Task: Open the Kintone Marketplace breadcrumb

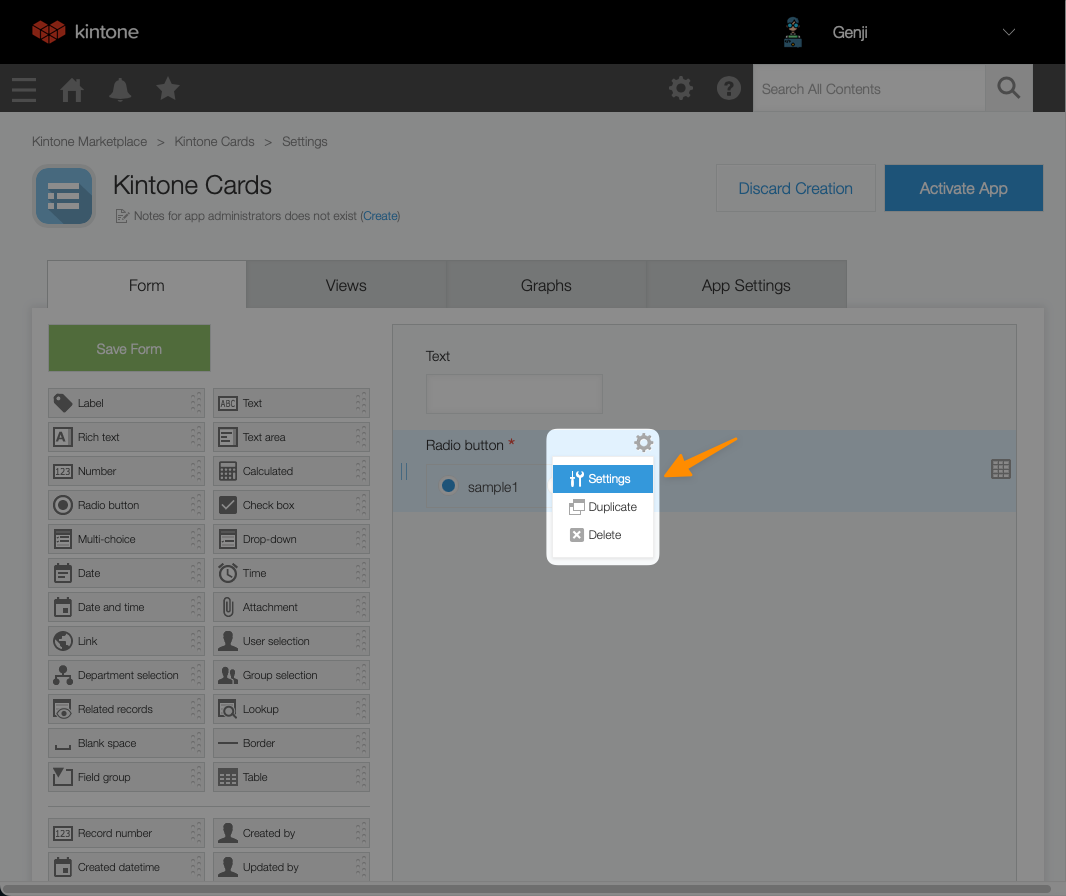Action: coord(89,141)
